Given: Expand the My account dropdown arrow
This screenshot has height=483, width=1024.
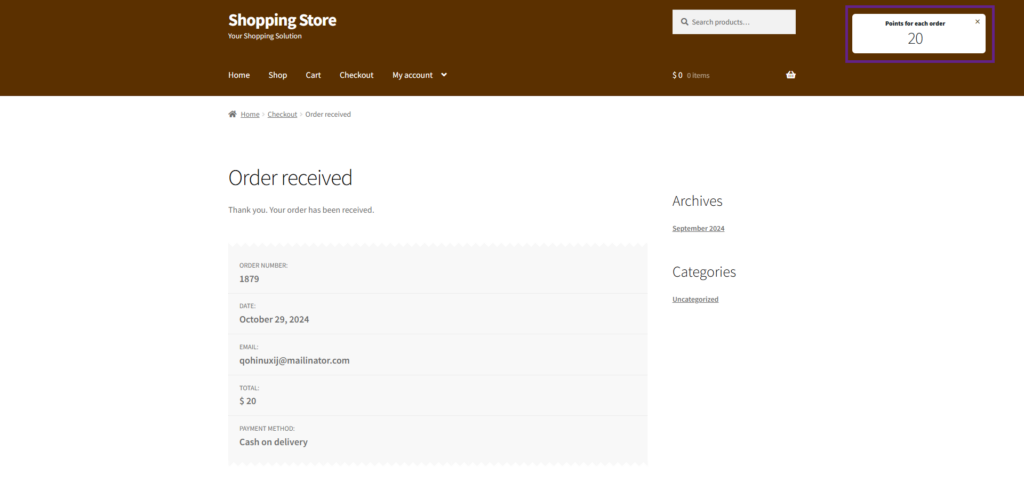Looking at the screenshot, I should click(444, 75).
